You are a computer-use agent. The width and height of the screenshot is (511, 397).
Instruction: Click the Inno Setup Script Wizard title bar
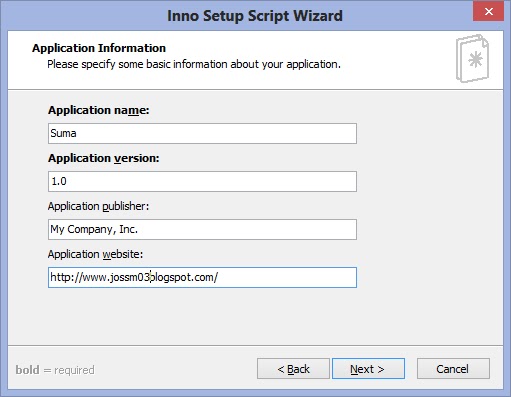click(x=255, y=16)
